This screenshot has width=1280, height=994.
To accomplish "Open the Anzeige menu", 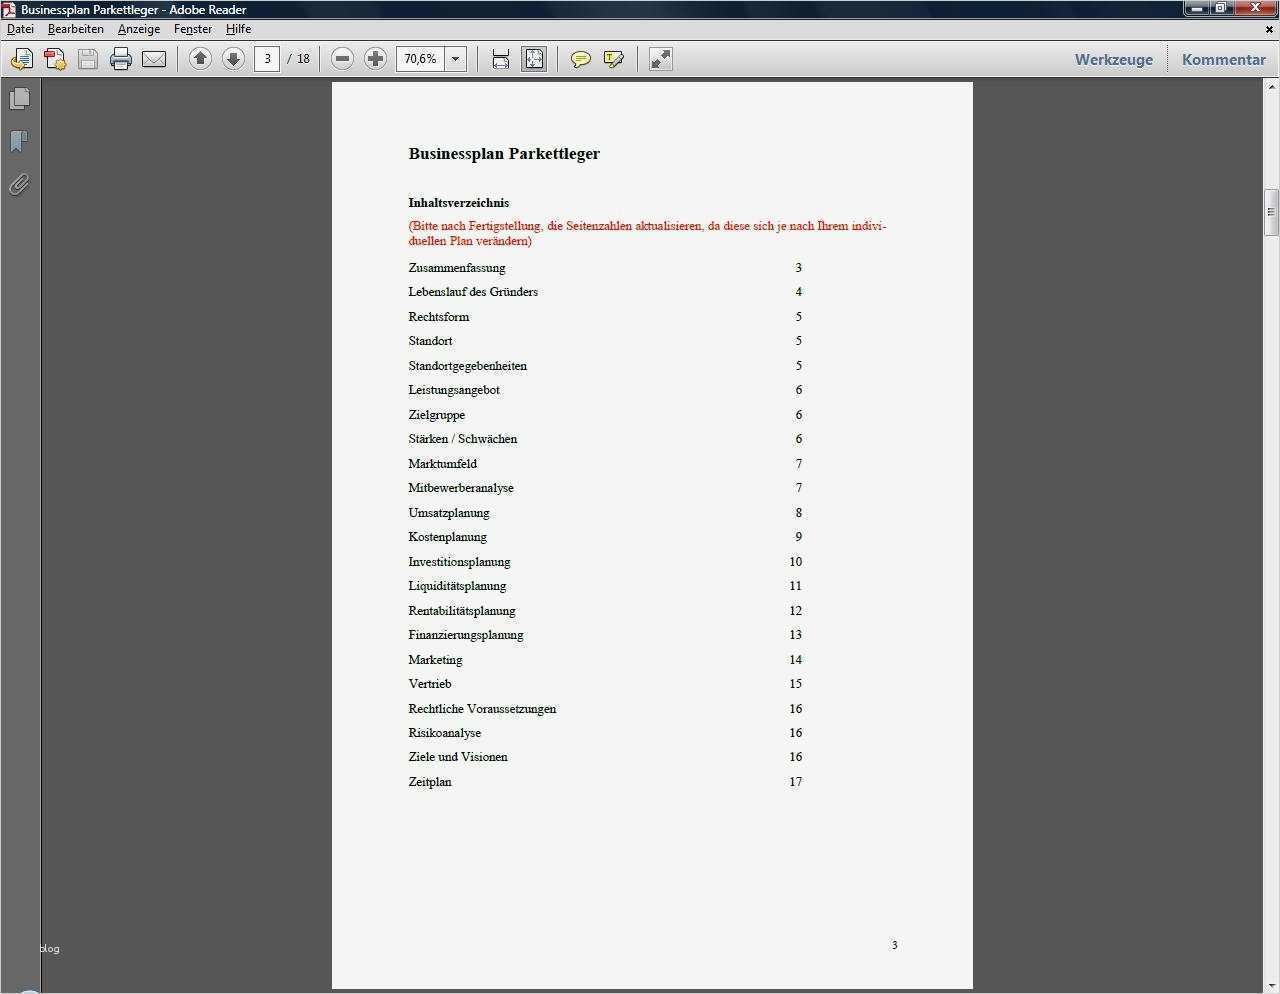I will click(139, 28).
